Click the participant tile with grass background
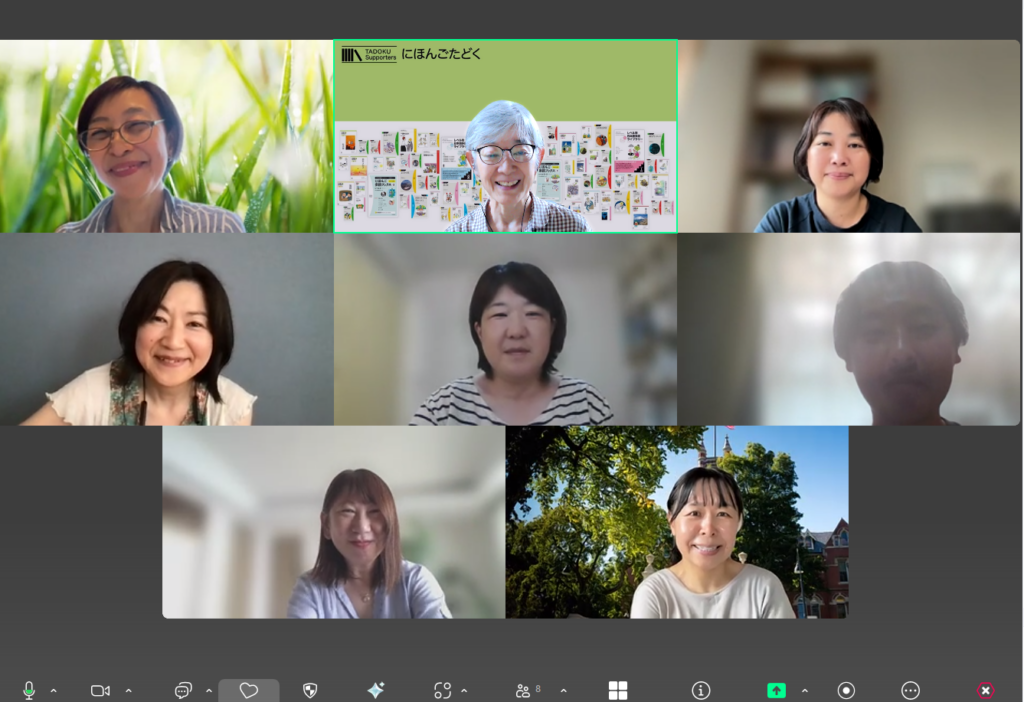Screen dimensions: 1024x702 pyautogui.click(x=166, y=136)
